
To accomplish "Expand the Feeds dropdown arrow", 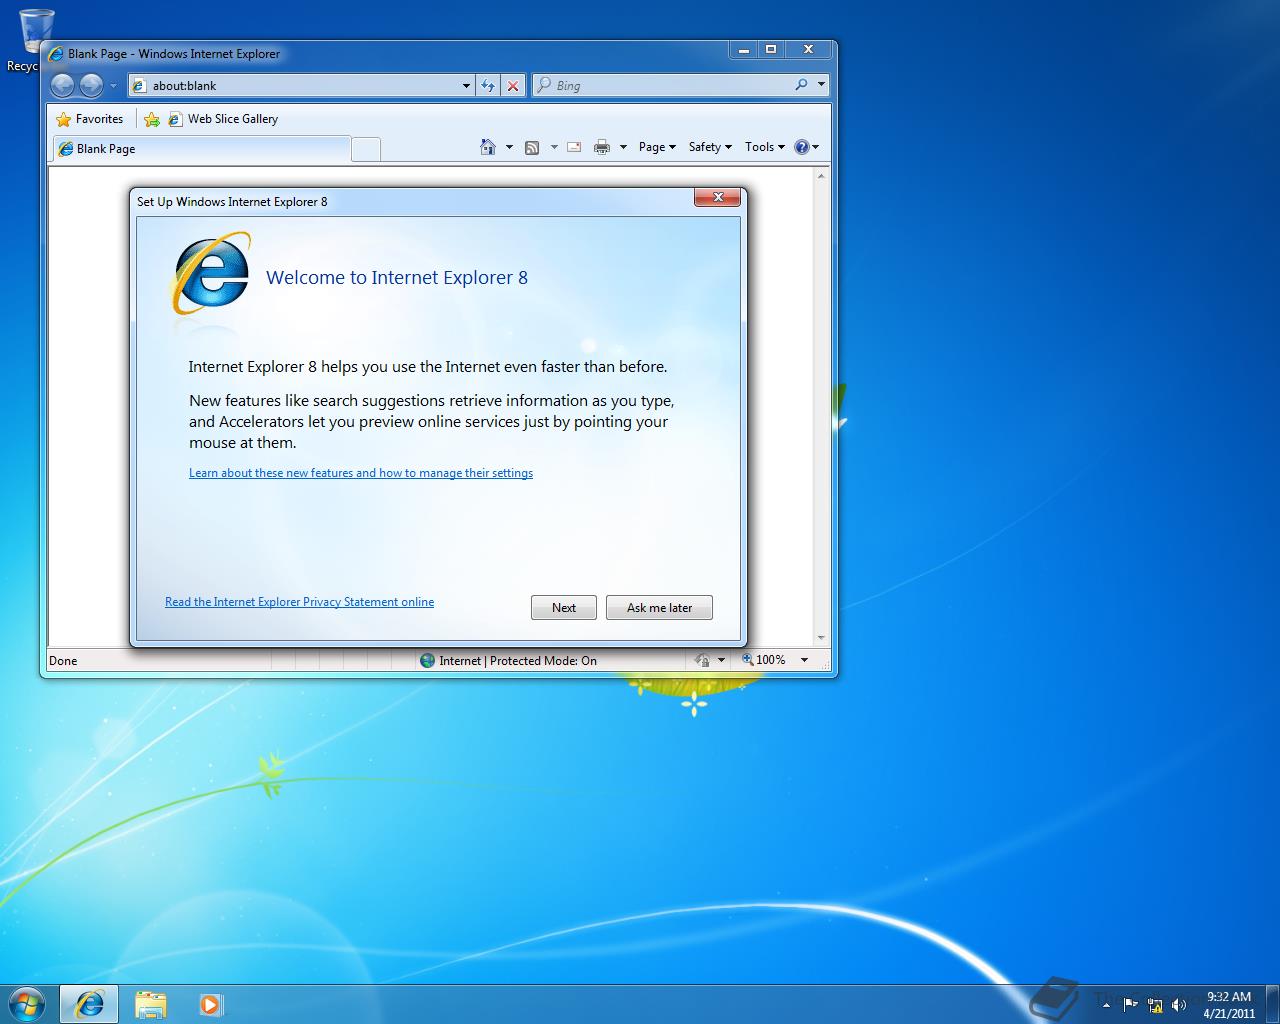I will click(x=554, y=147).
